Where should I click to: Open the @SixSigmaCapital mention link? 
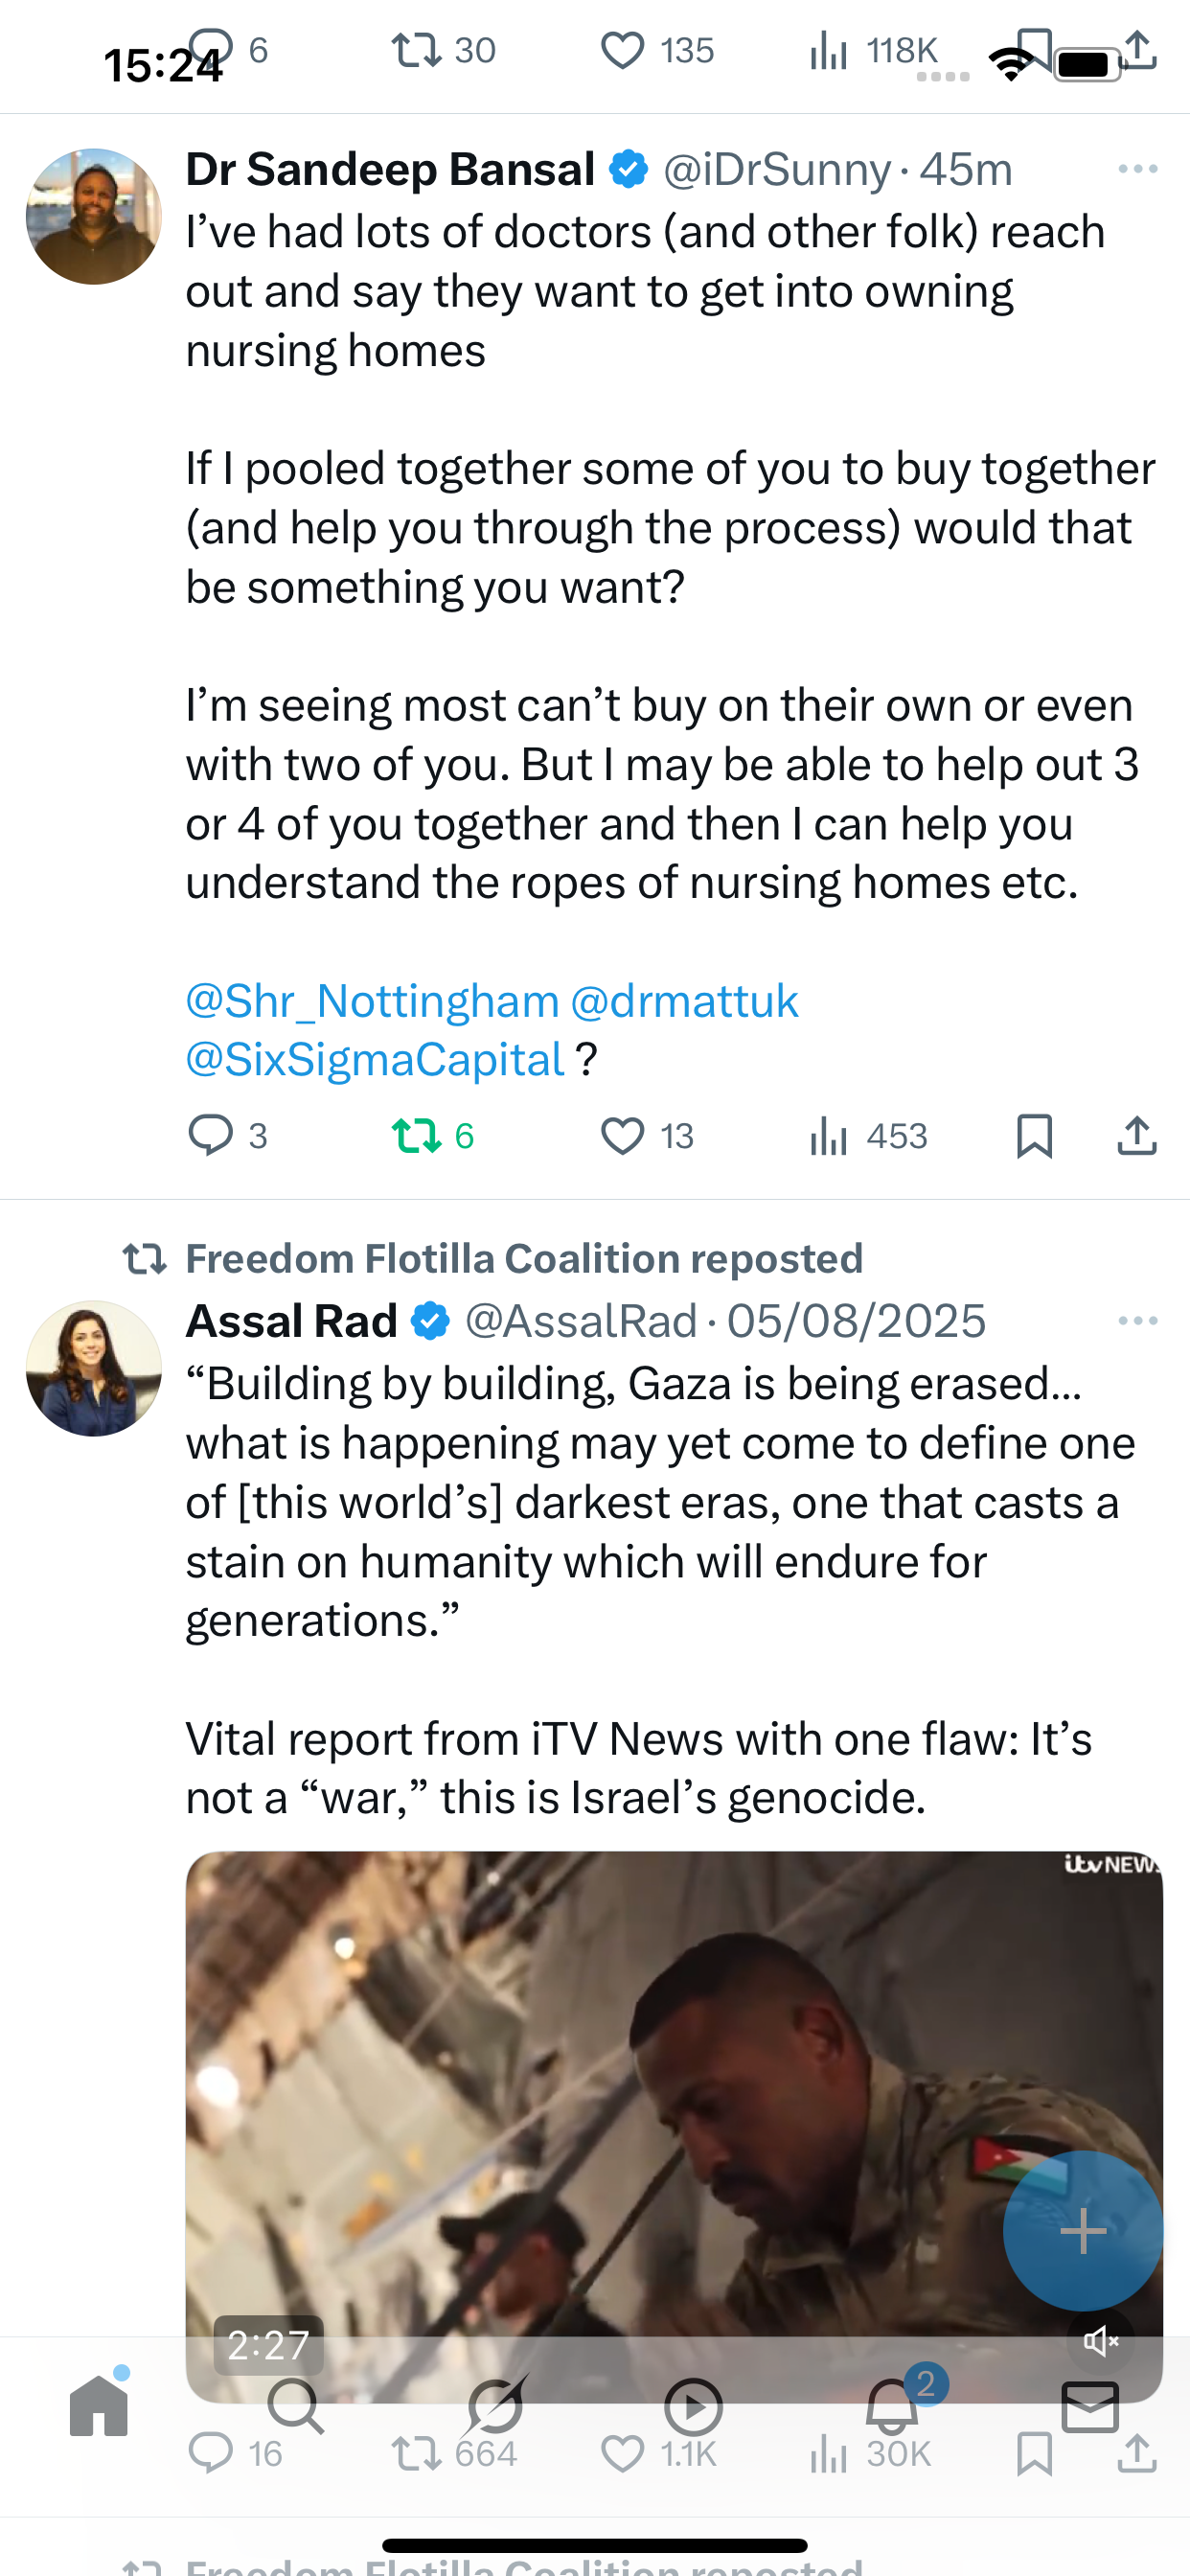375,1060
